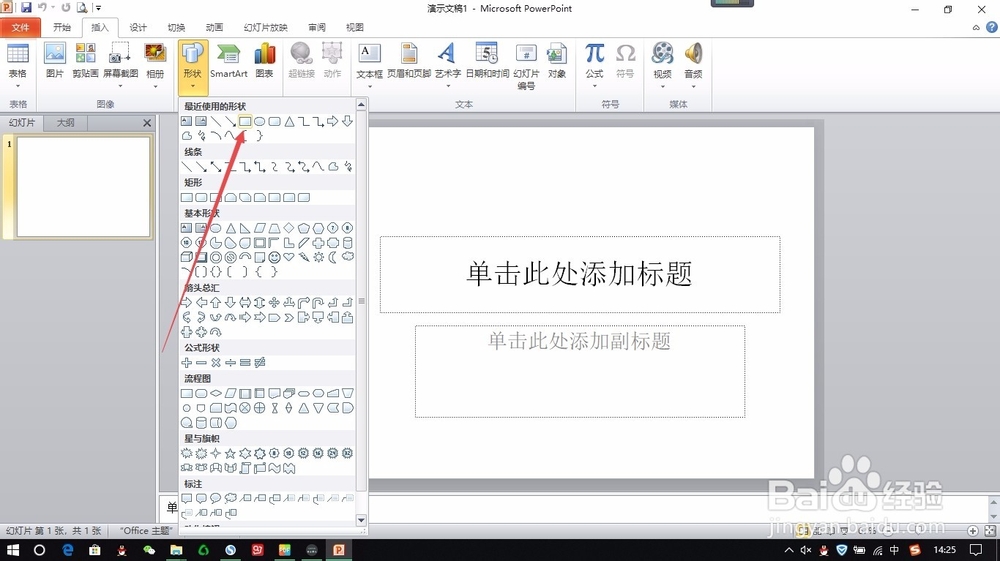Minimize the ribbon with caret button
The width and height of the screenshot is (1000, 561).
tap(976, 27)
